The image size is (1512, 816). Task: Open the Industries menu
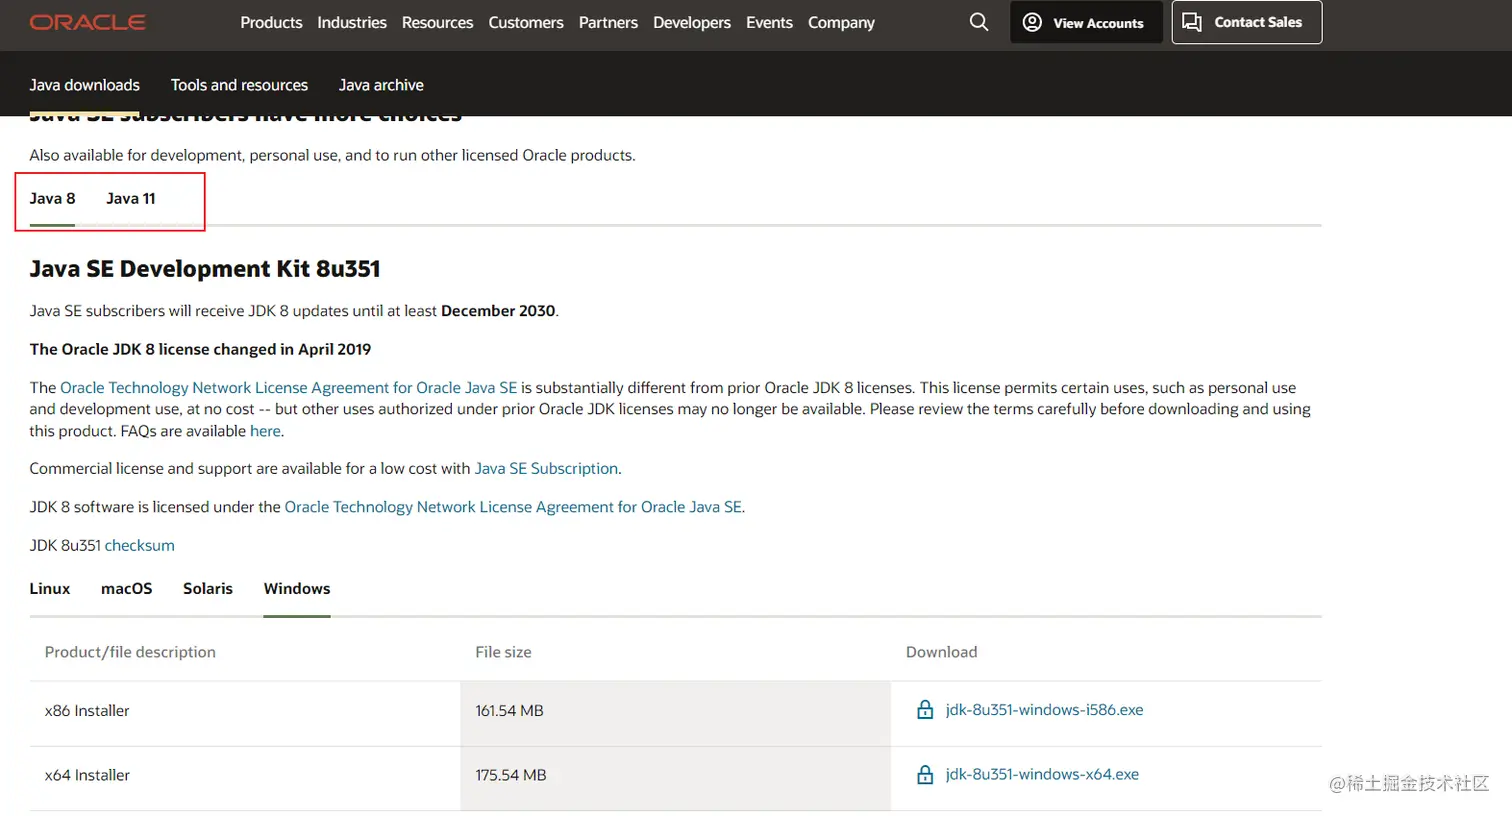coord(352,22)
